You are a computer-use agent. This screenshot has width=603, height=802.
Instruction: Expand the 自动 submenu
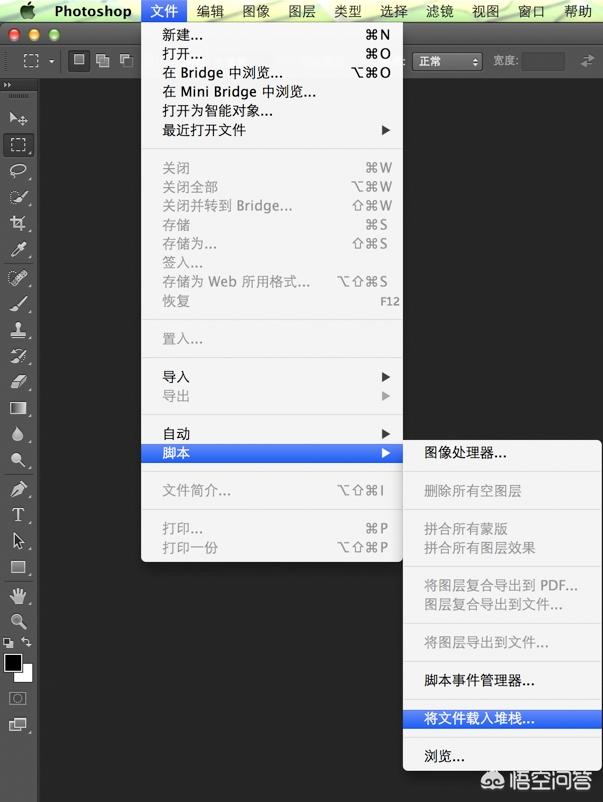pos(272,434)
